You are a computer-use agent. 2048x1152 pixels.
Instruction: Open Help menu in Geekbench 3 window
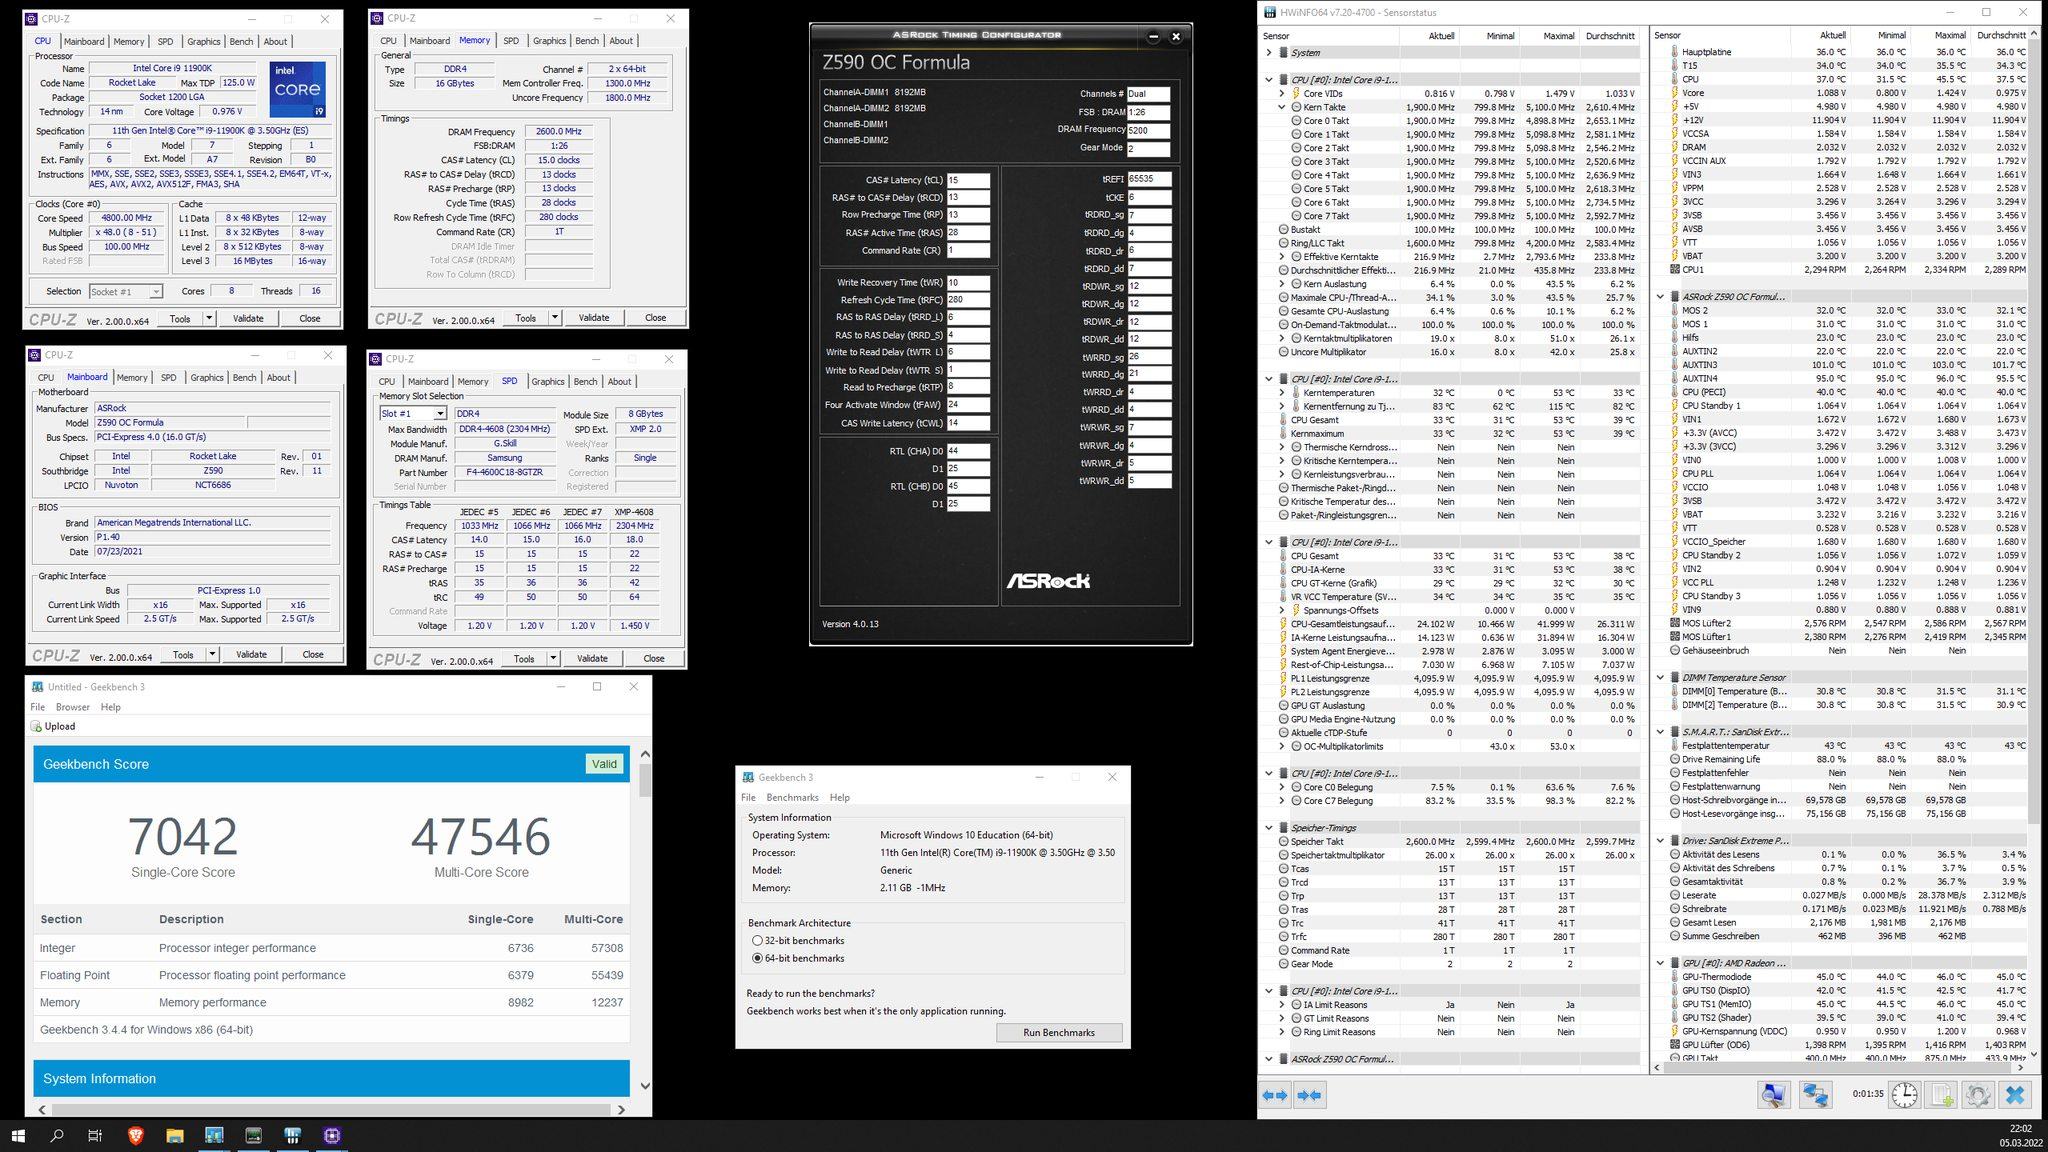click(840, 797)
